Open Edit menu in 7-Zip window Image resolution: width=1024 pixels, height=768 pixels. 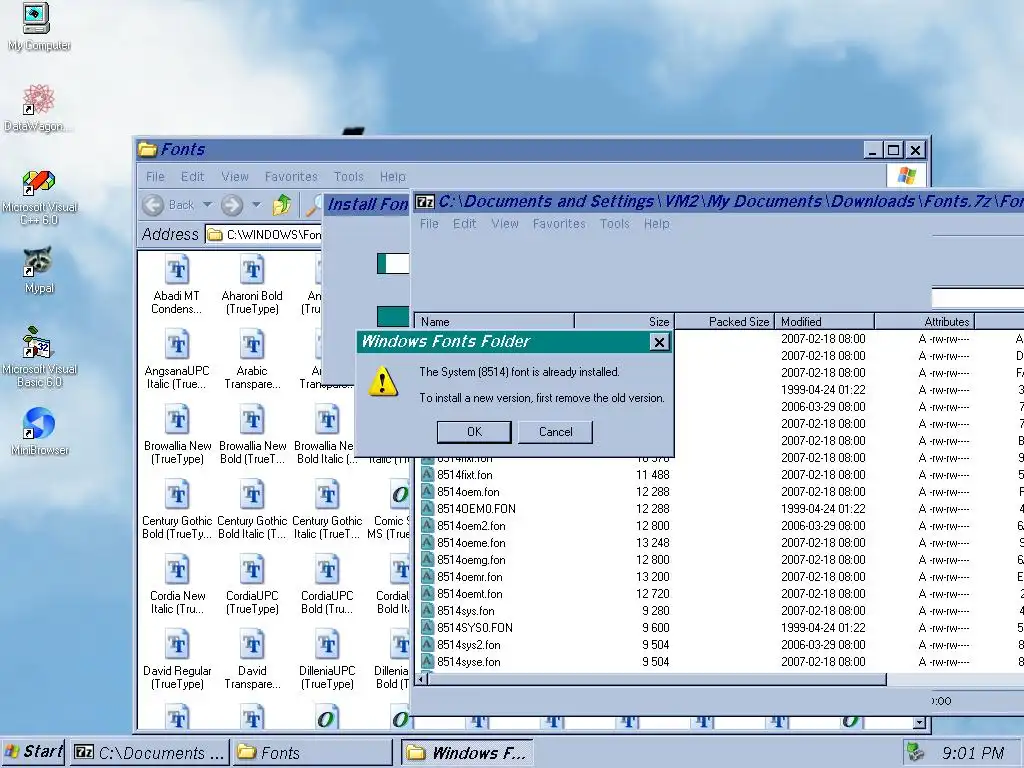(464, 223)
